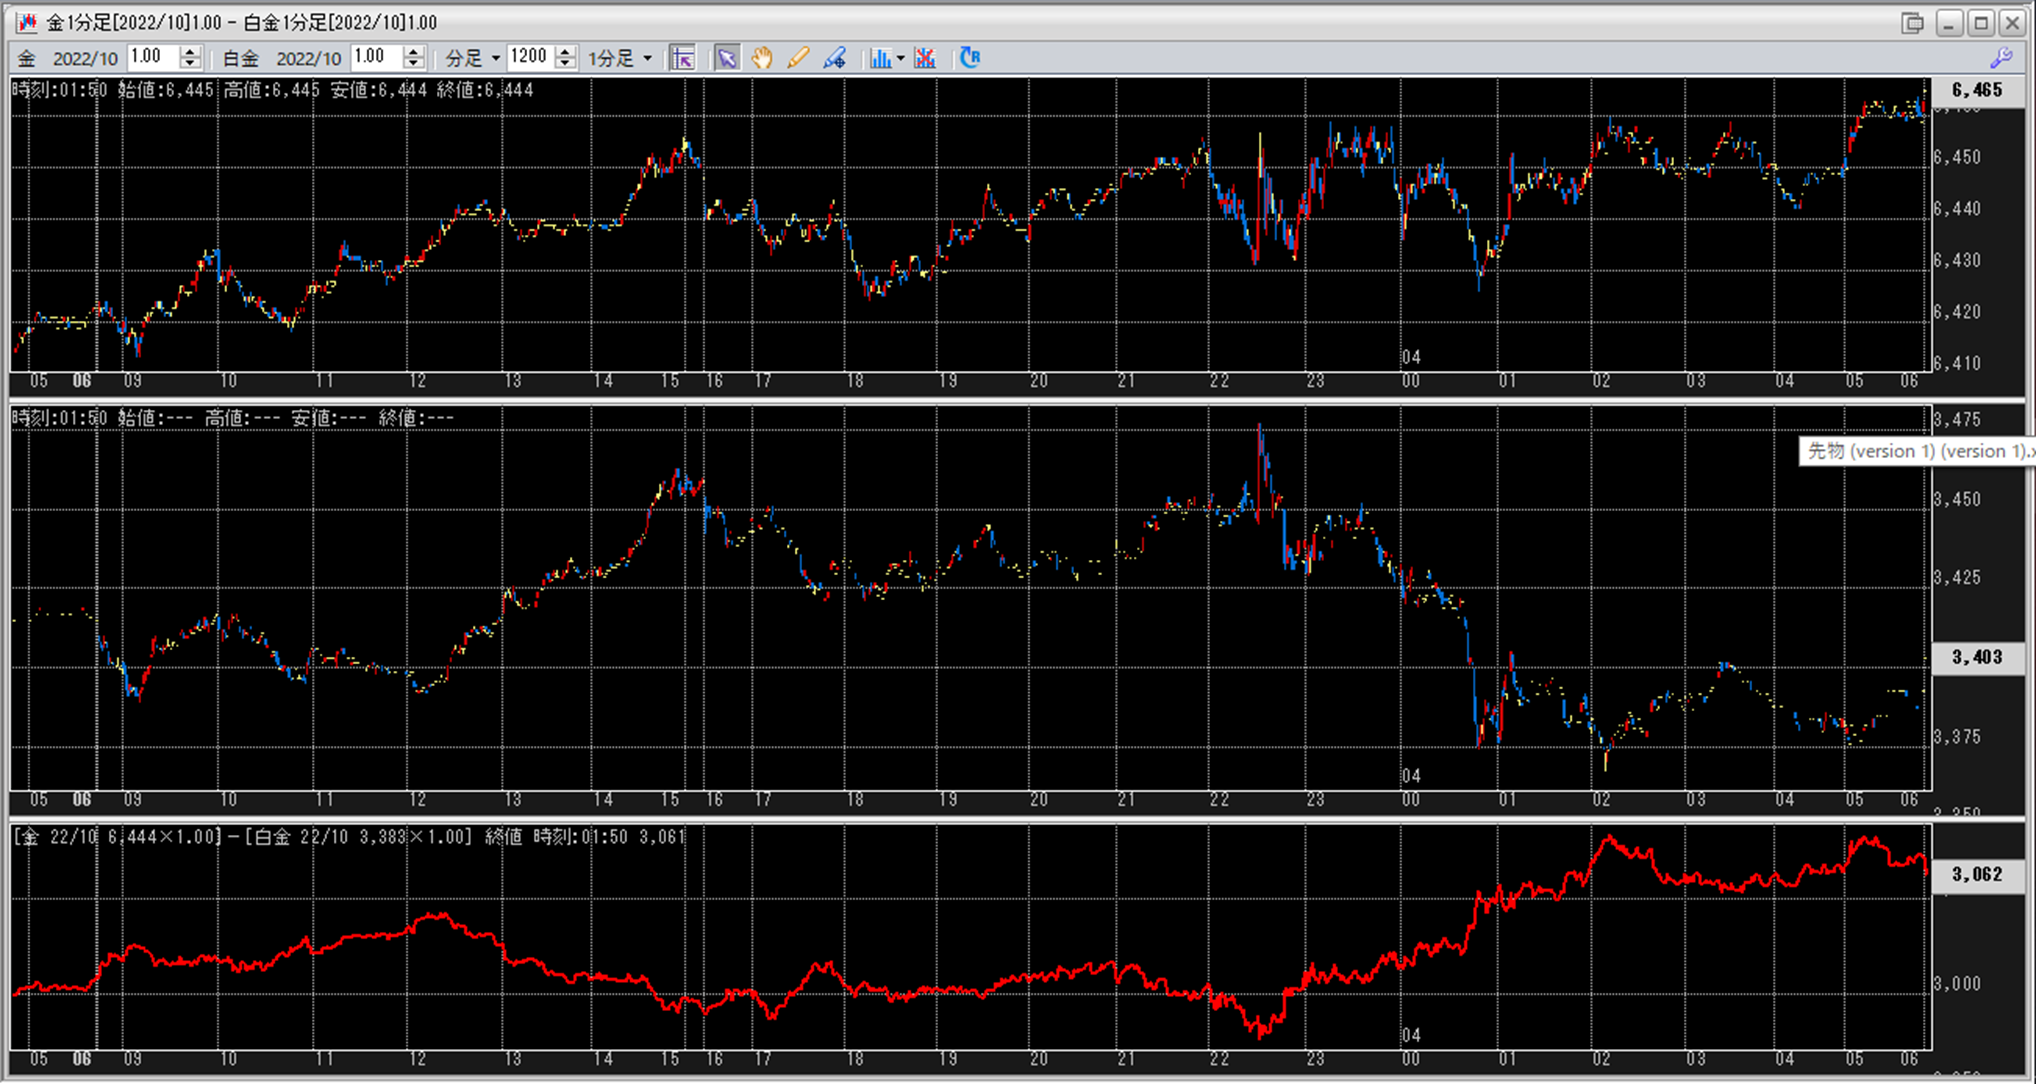Open dropdown arrow next to bar chart icon
2036x1084 pixels.
coord(900,58)
